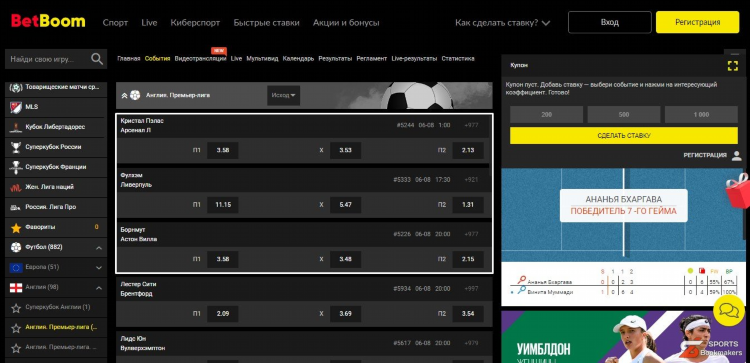
Task: Select the Кубок Либертадорес trophy icon
Action: pos(16,127)
